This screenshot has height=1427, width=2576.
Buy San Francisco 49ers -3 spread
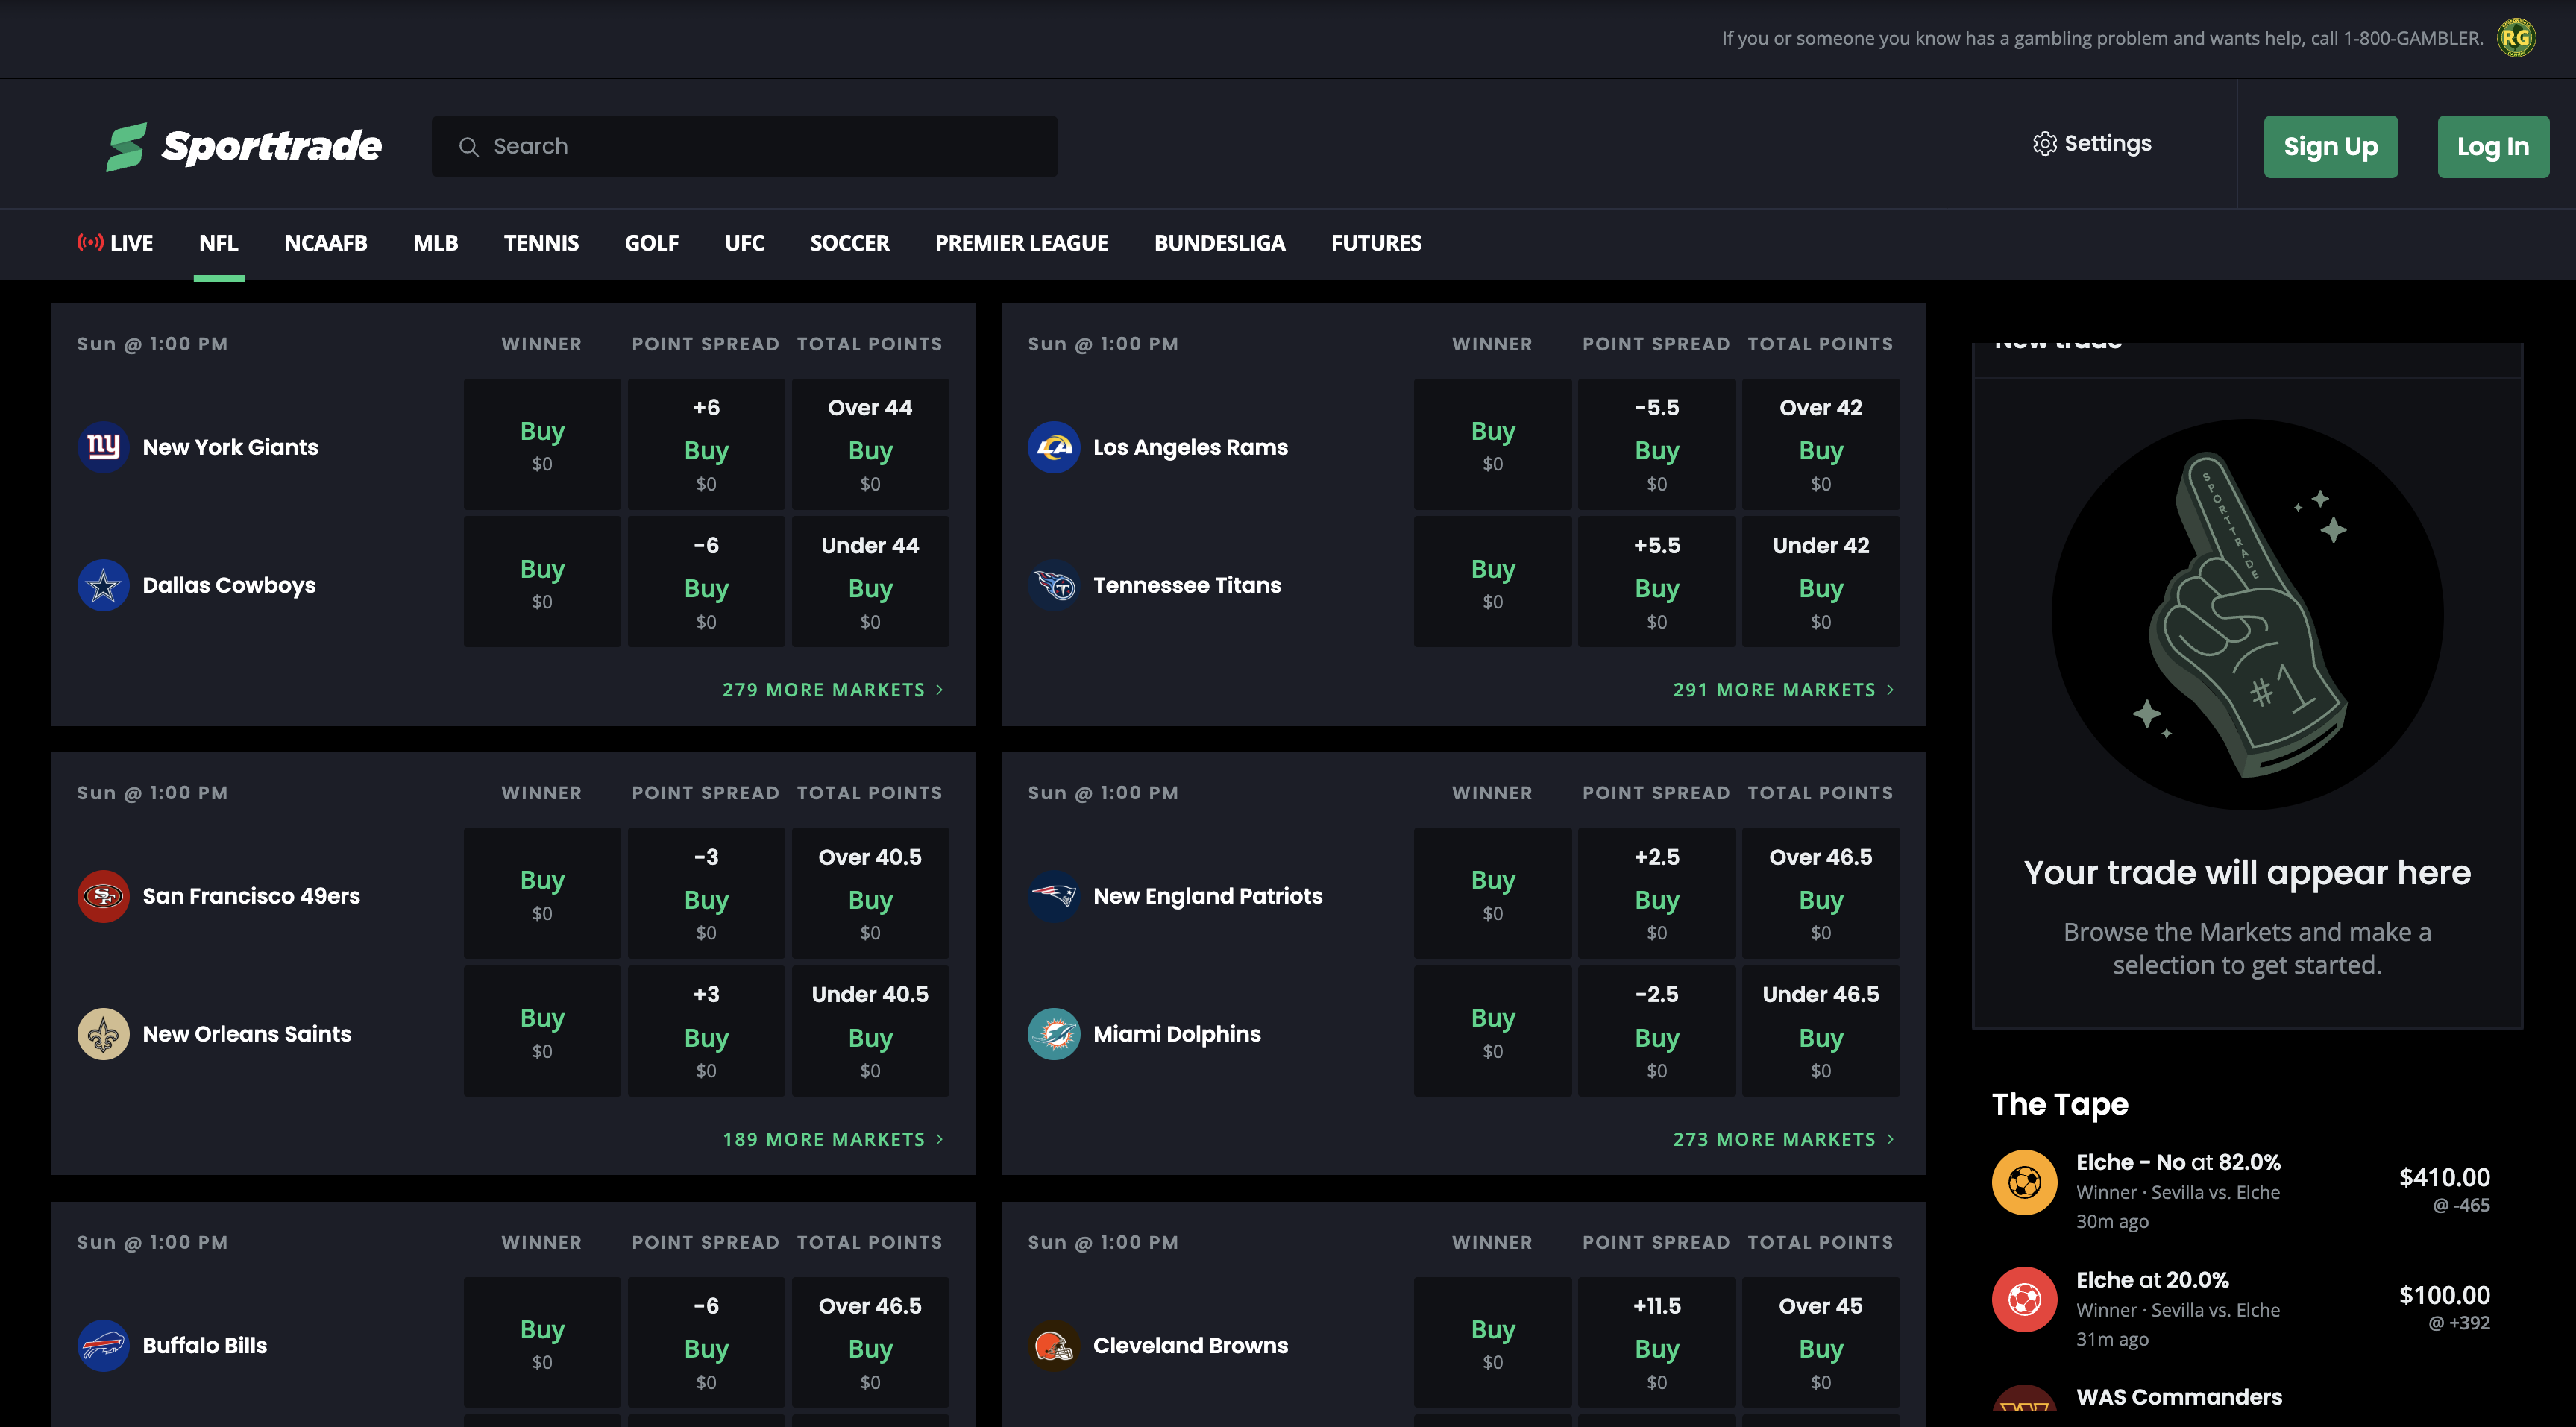pyautogui.click(x=706, y=893)
